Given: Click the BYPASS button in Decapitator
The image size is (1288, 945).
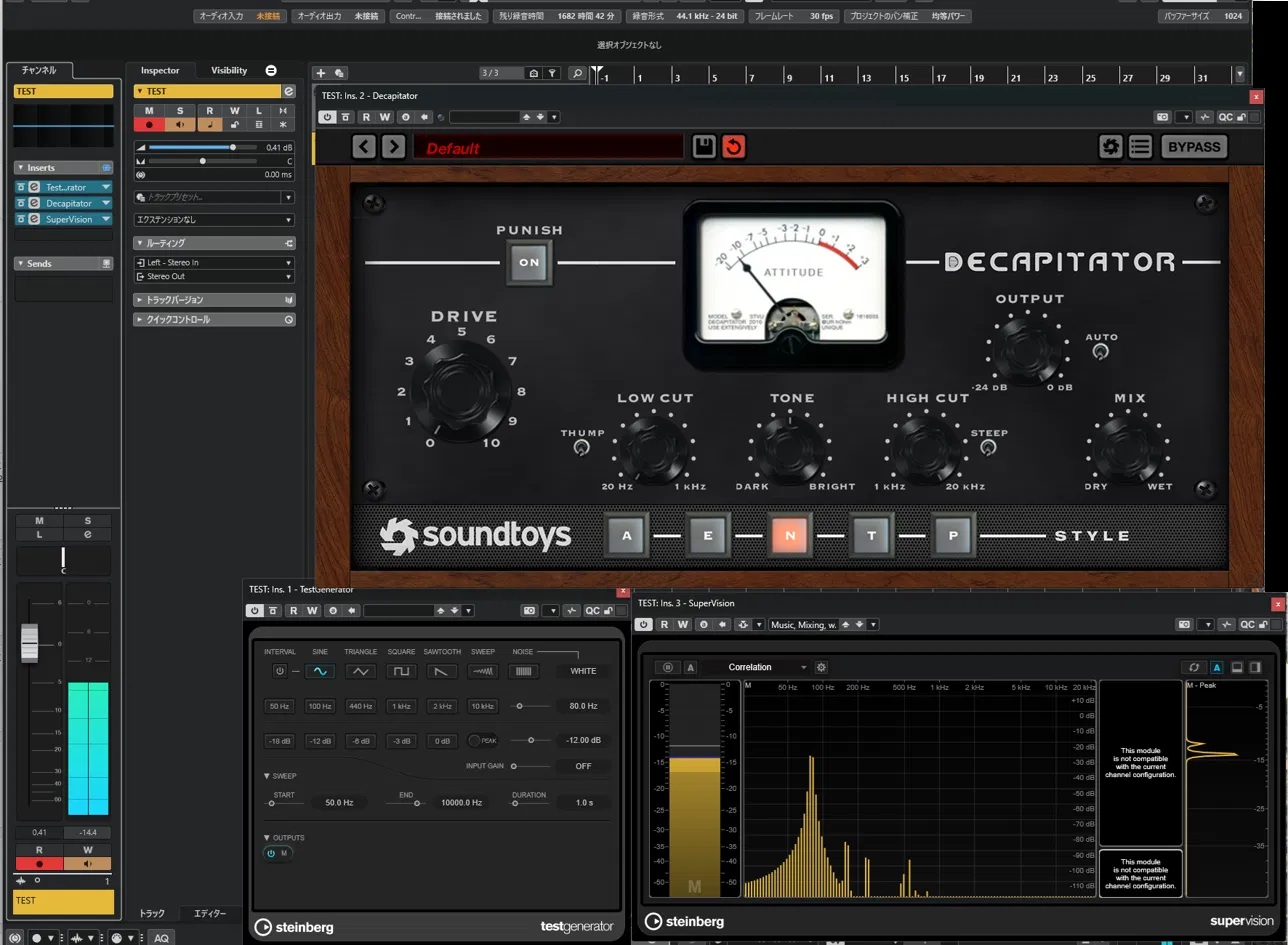Looking at the screenshot, I should pos(1194,147).
